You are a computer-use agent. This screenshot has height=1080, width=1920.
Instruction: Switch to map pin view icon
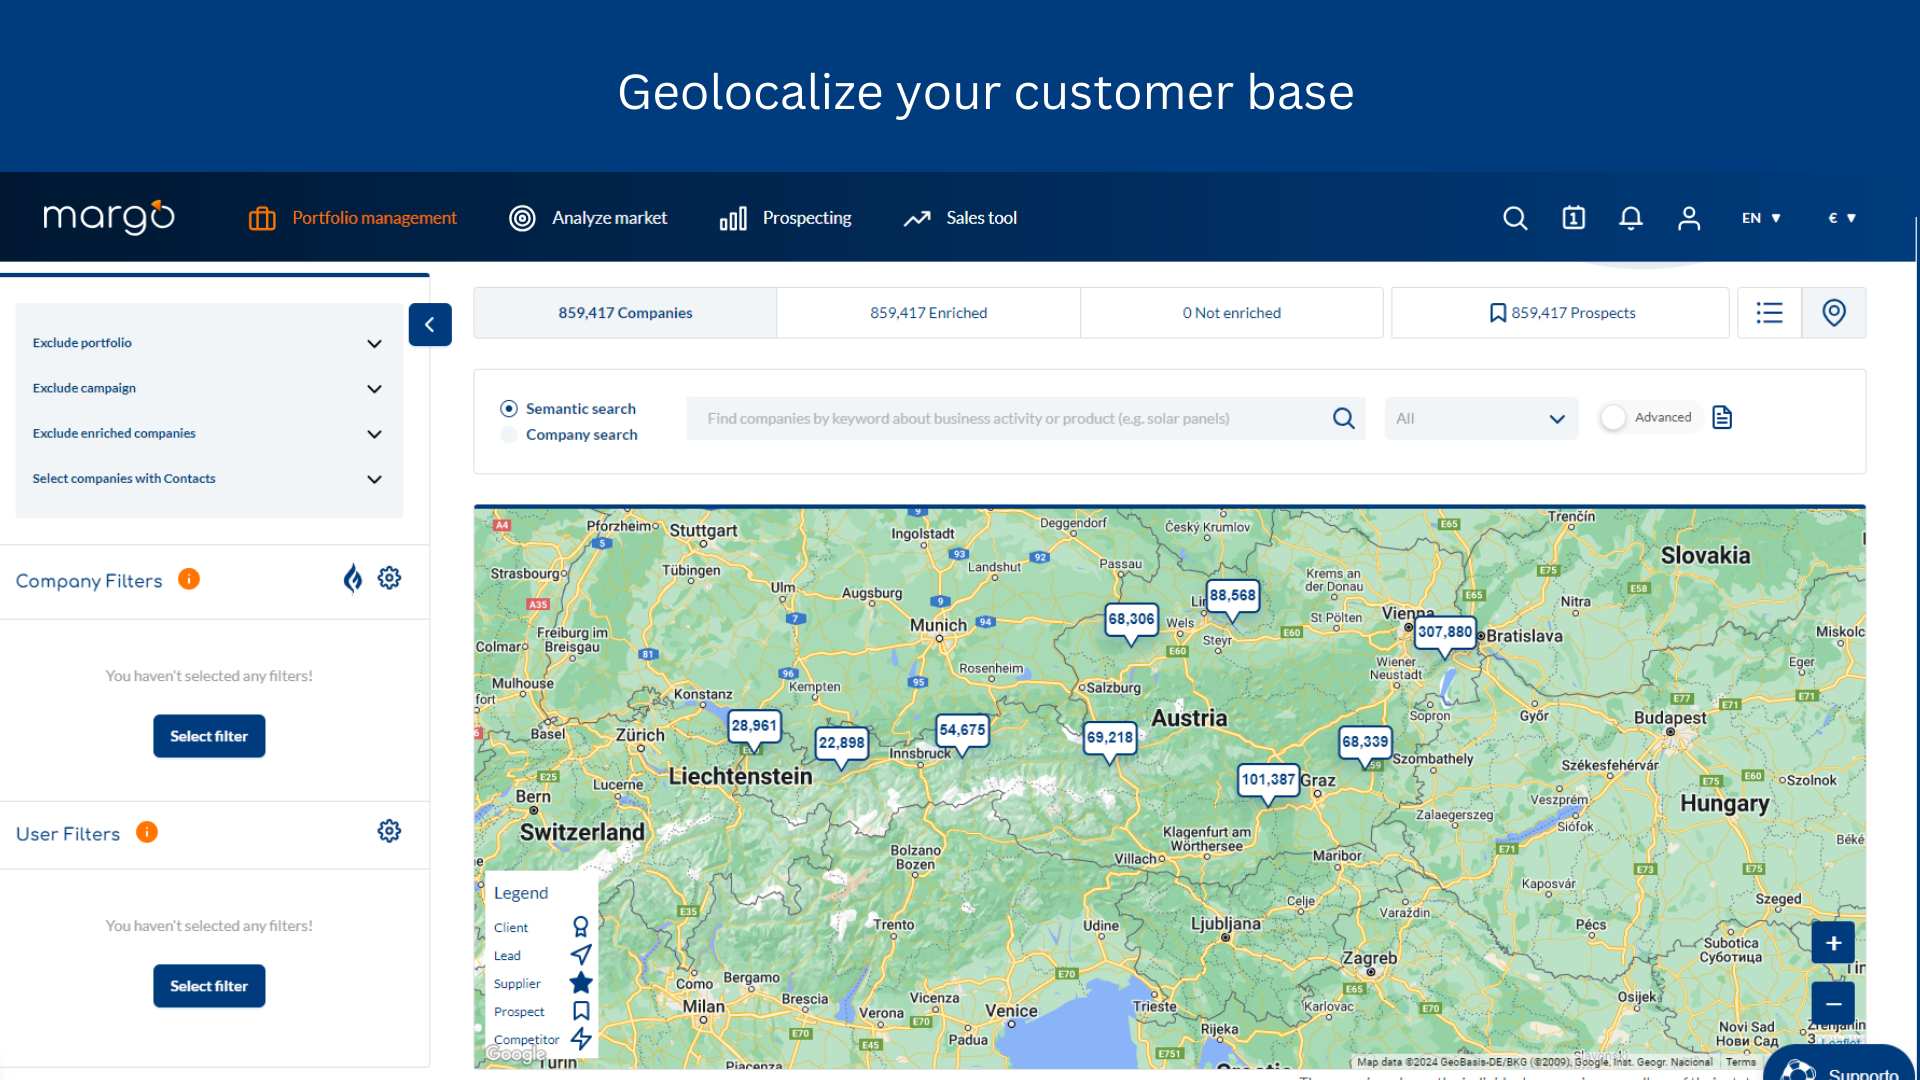pos(1833,313)
